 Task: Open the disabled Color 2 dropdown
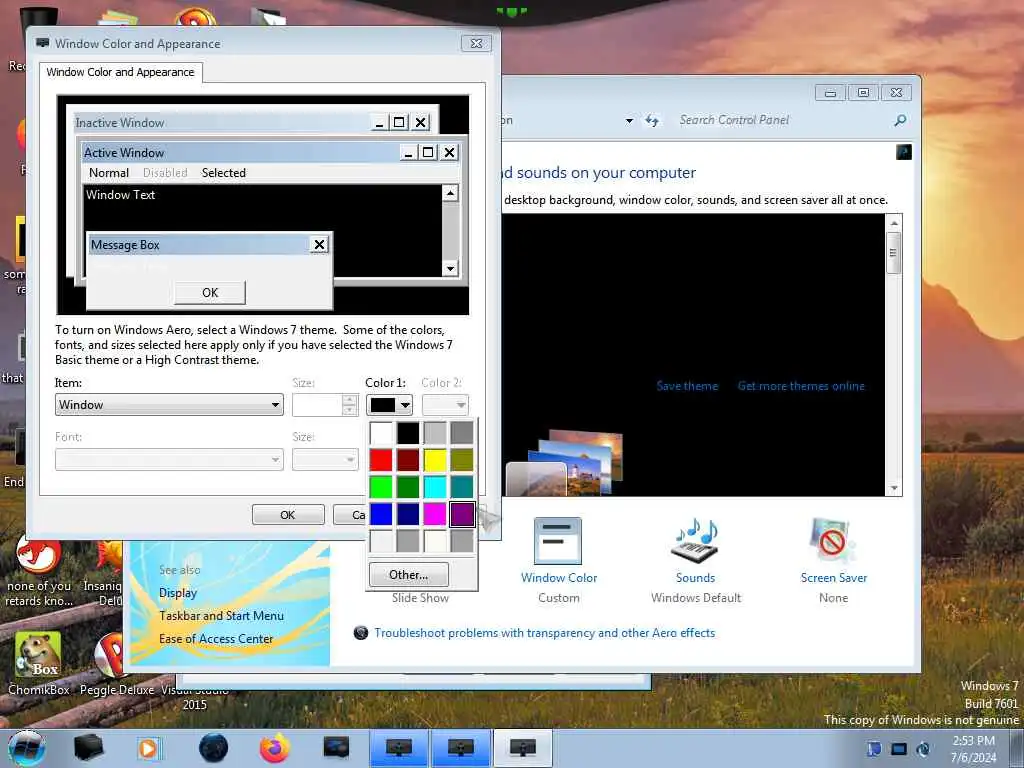point(445,405)
